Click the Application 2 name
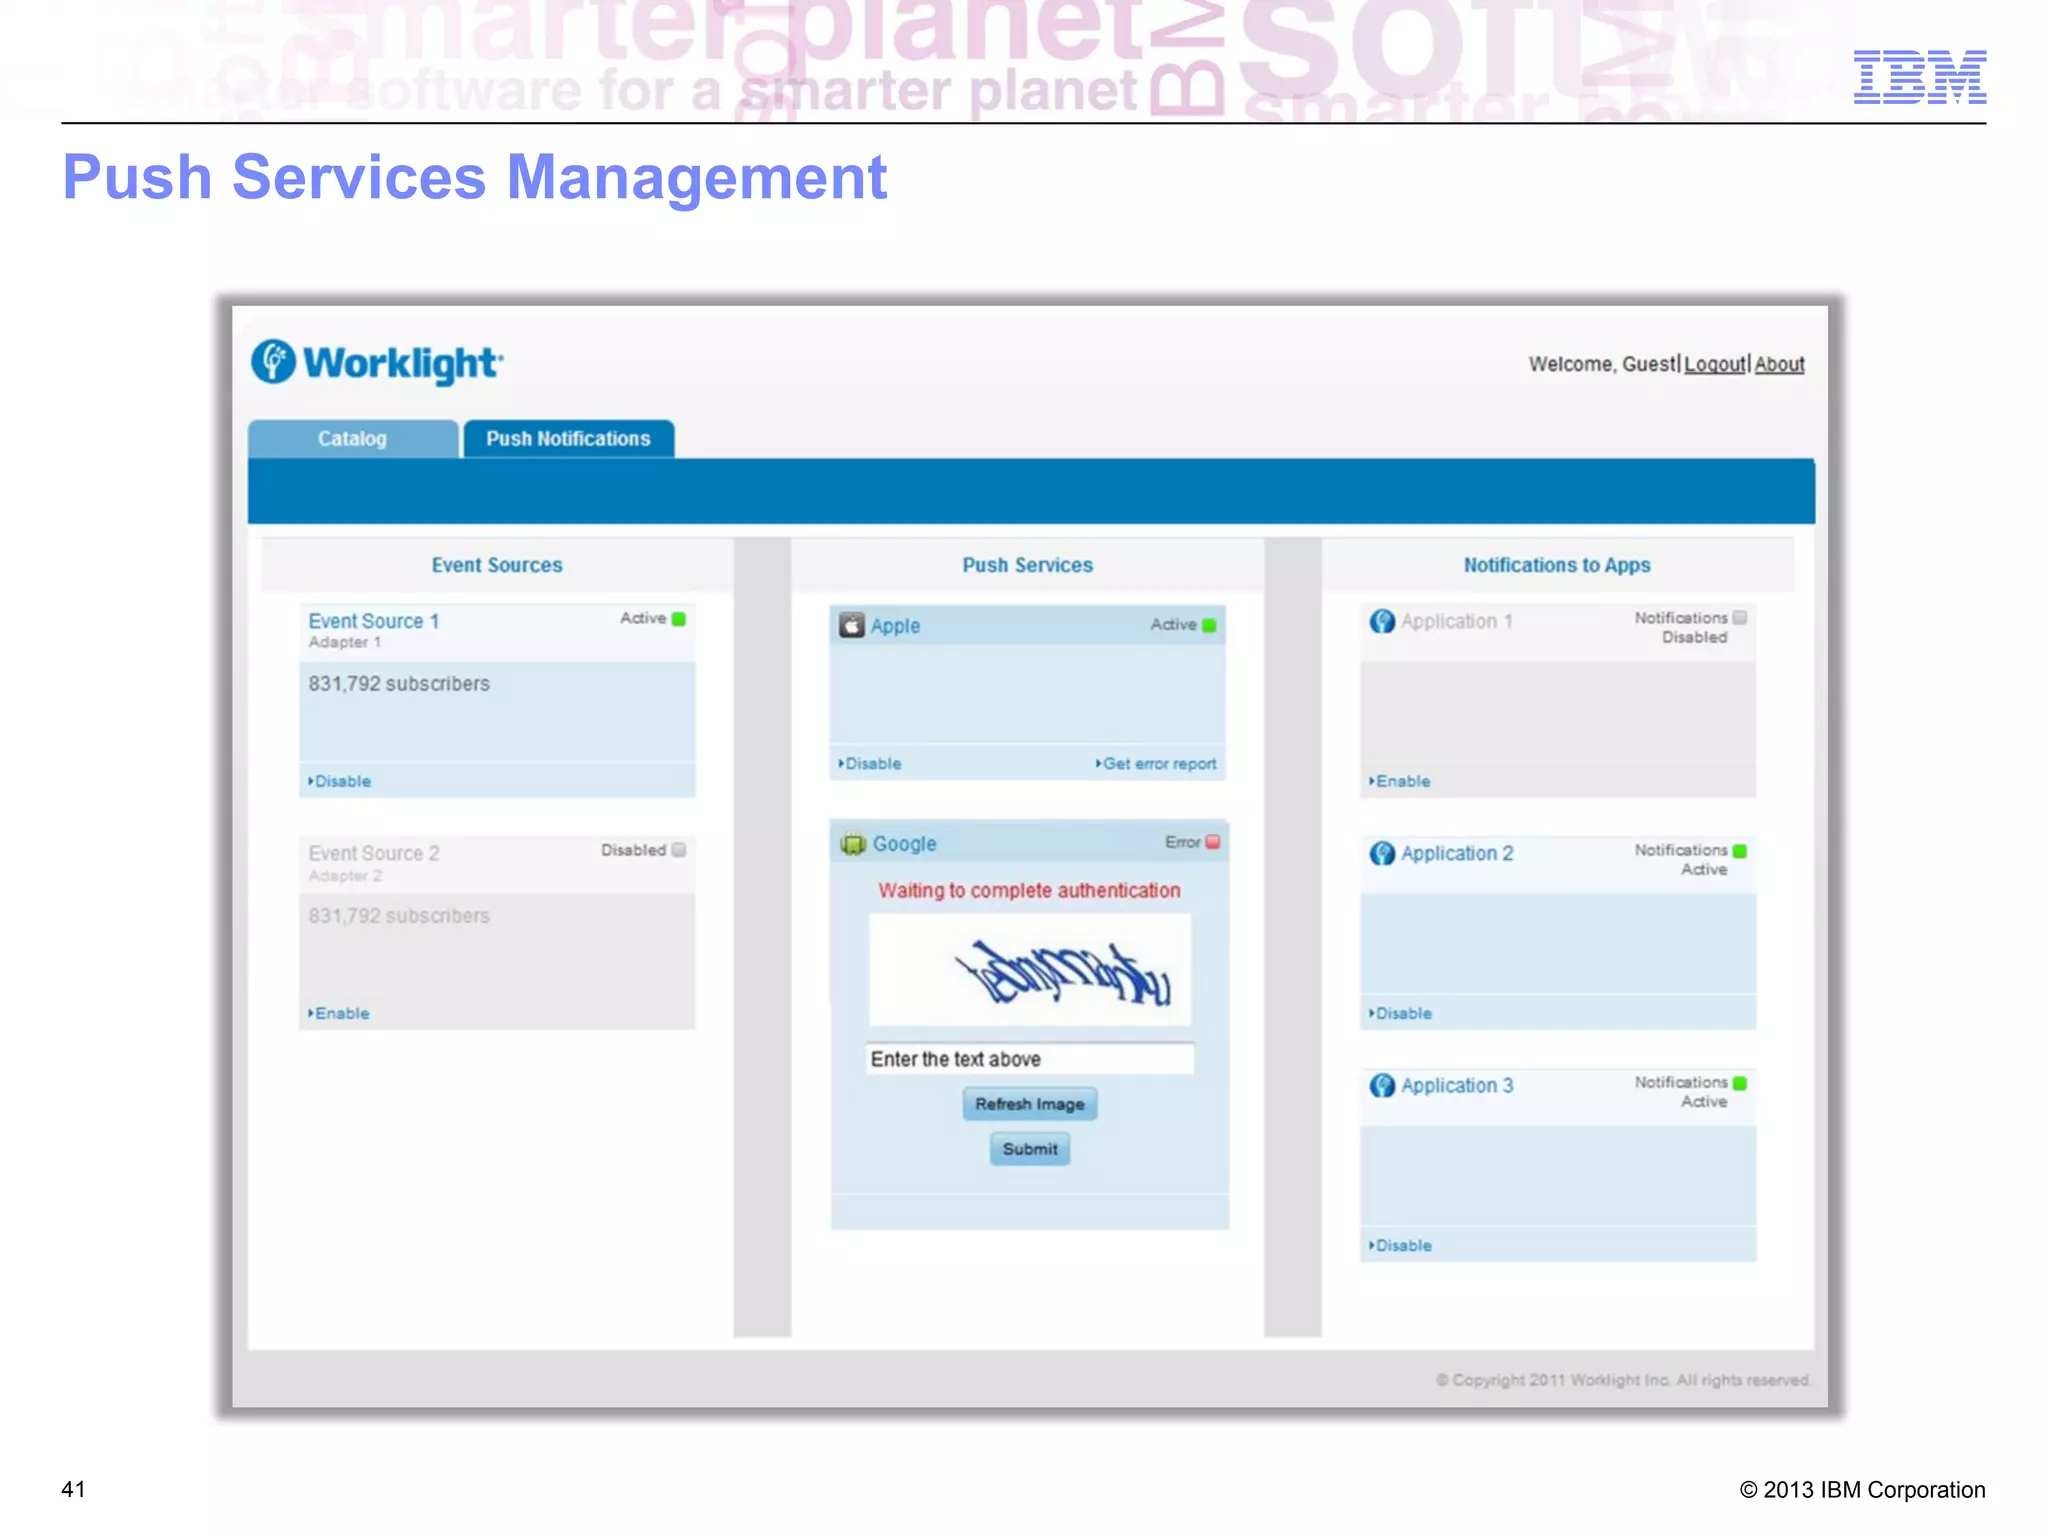Image resolution: width=2048 pixels, height=1536 pixels. coord(1457,853)
